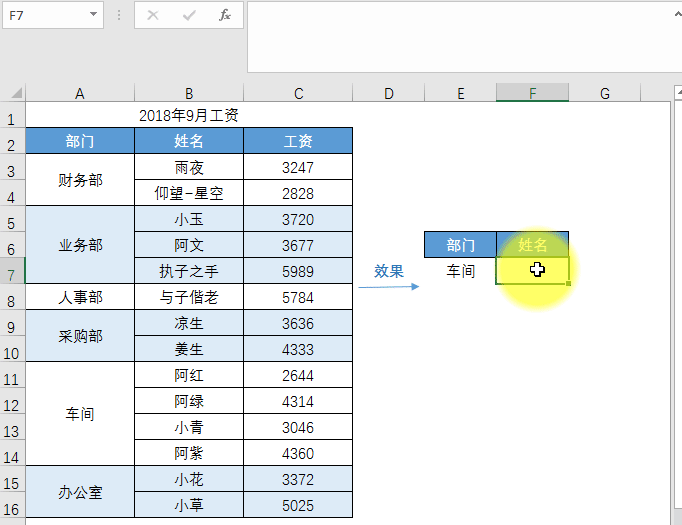The image size is (682, 525).
Task: Select column E header
Action: tap(461, 93)
